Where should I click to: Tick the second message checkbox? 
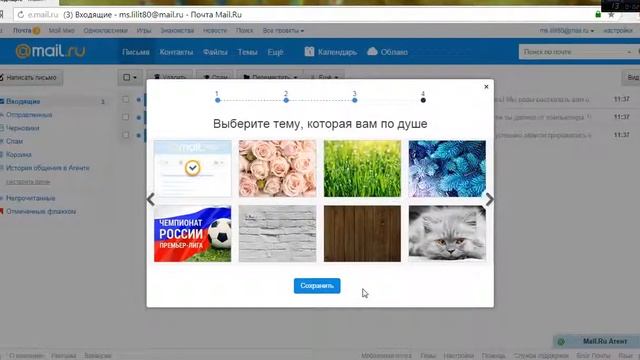126,117
